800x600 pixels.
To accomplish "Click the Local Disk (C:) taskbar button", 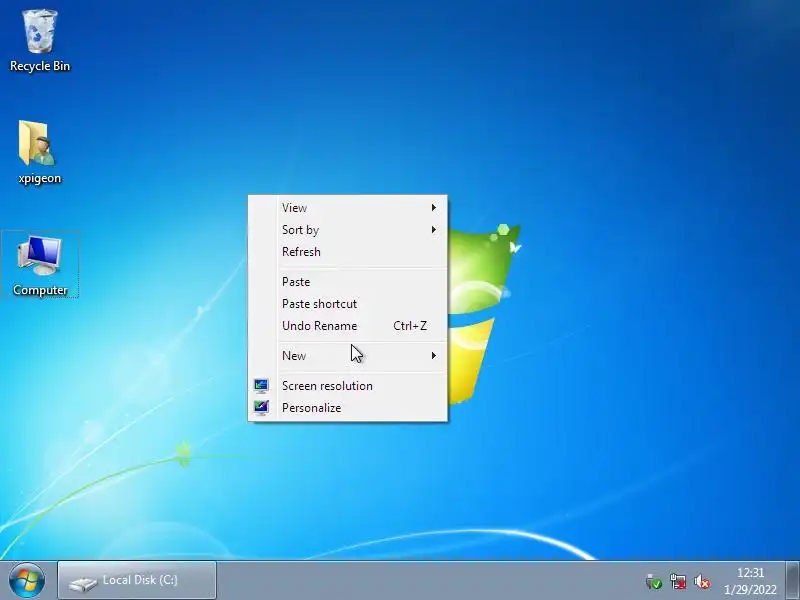I will click(x=137, y=580).
